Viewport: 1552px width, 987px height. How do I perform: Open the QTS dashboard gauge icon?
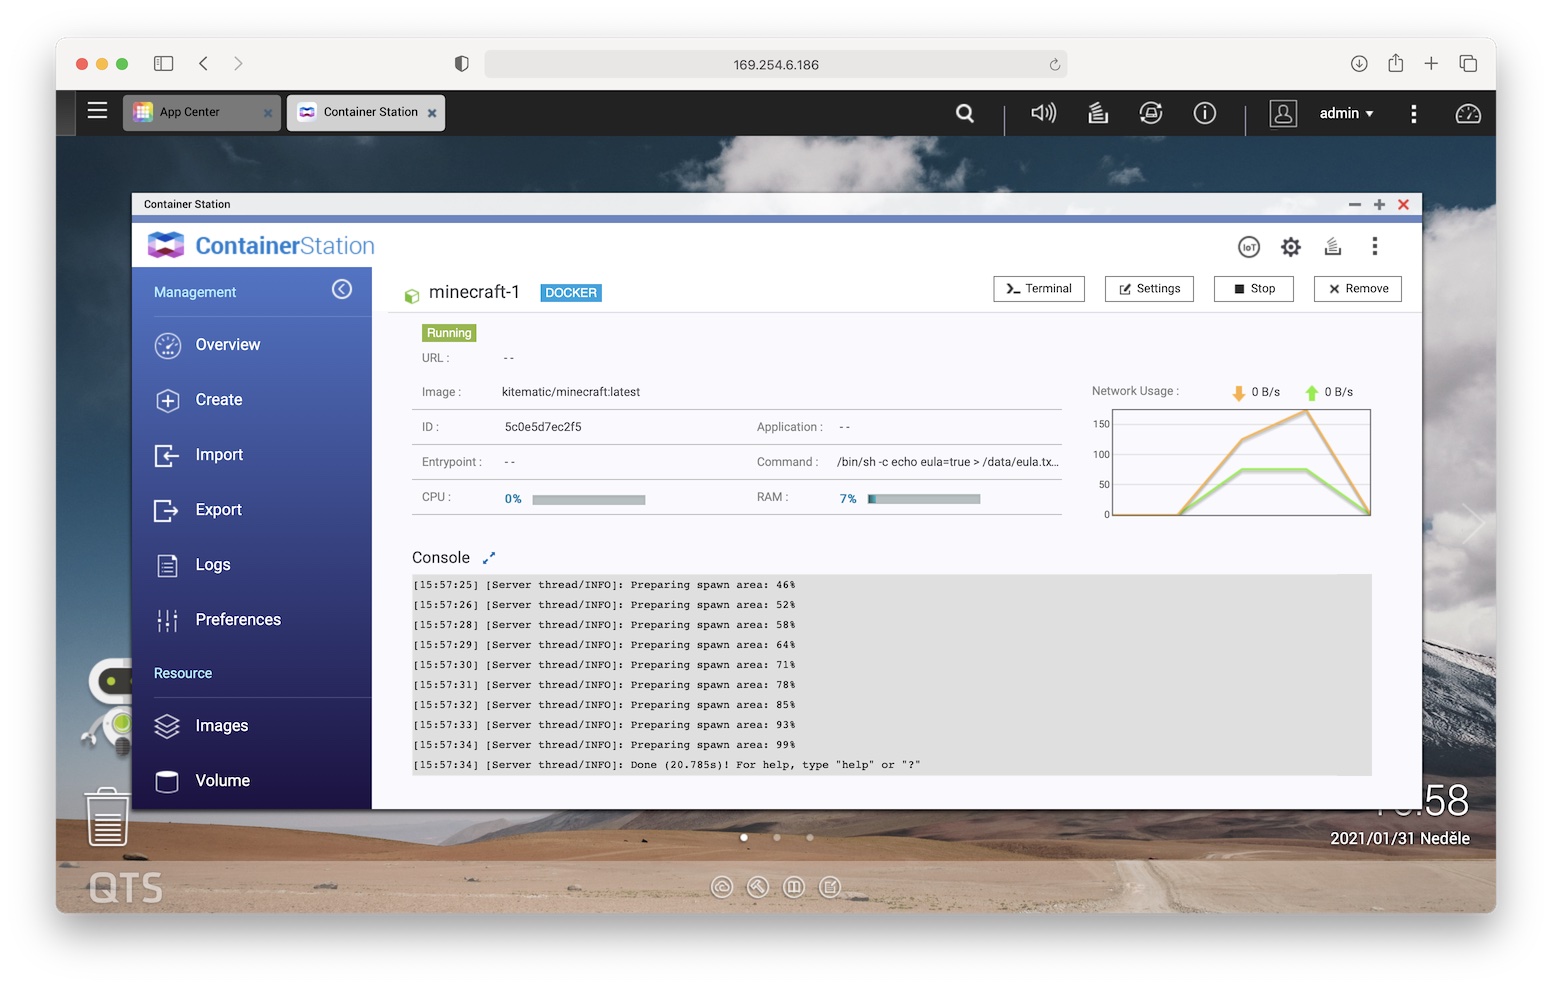tap(1467, 114)
